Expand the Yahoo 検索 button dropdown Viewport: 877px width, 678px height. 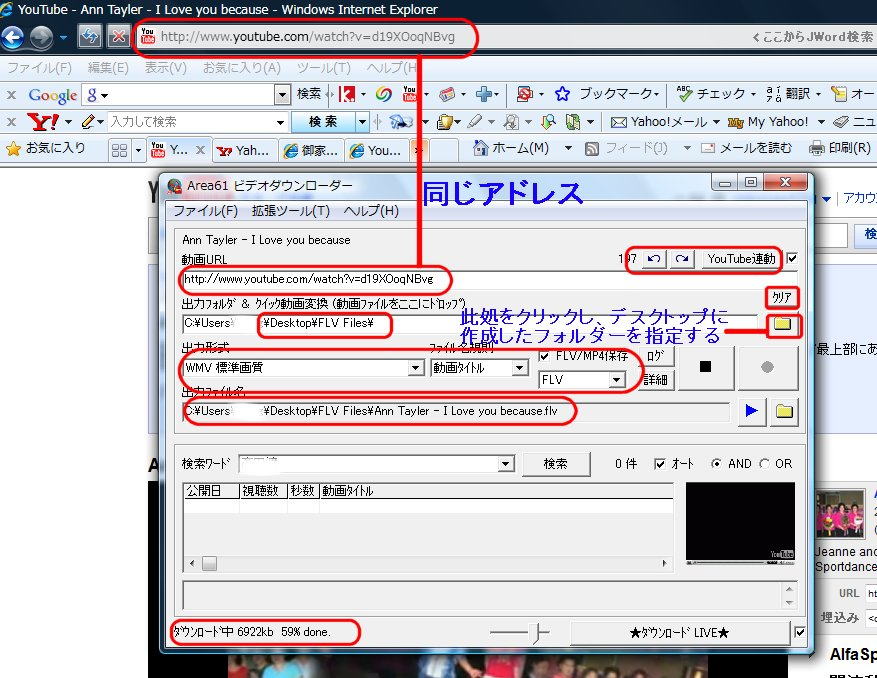coord(362,121)
